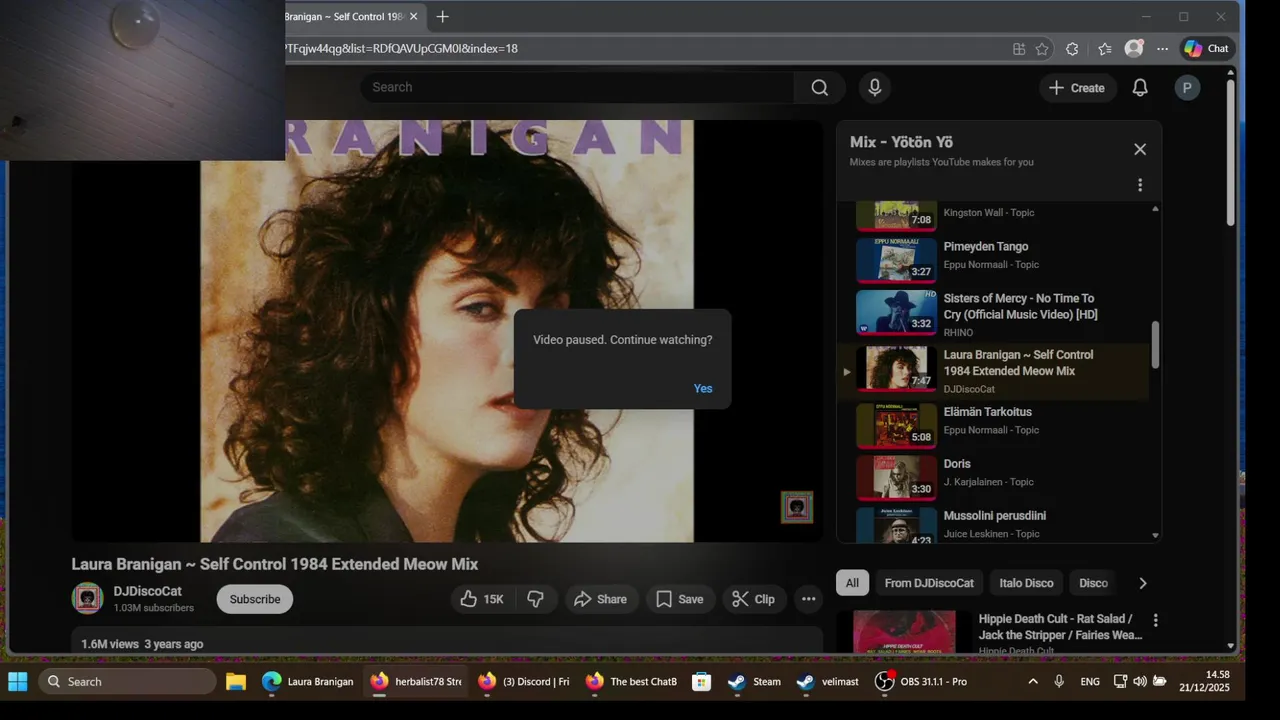1280x720 pixels.
Task: Dislike the Laura Branigan video
Action: coord(536,599)
